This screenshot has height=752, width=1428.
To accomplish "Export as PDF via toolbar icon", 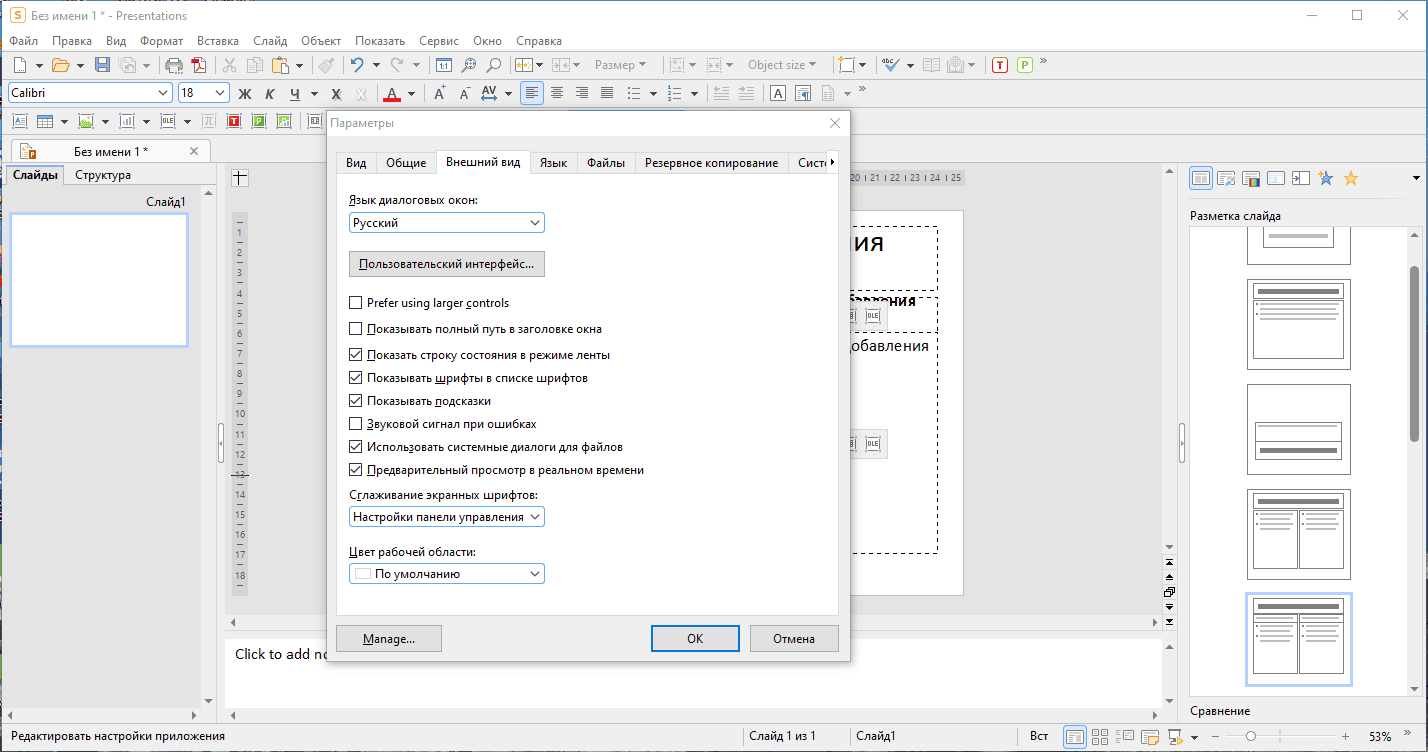I will click(x=198, y=65).
